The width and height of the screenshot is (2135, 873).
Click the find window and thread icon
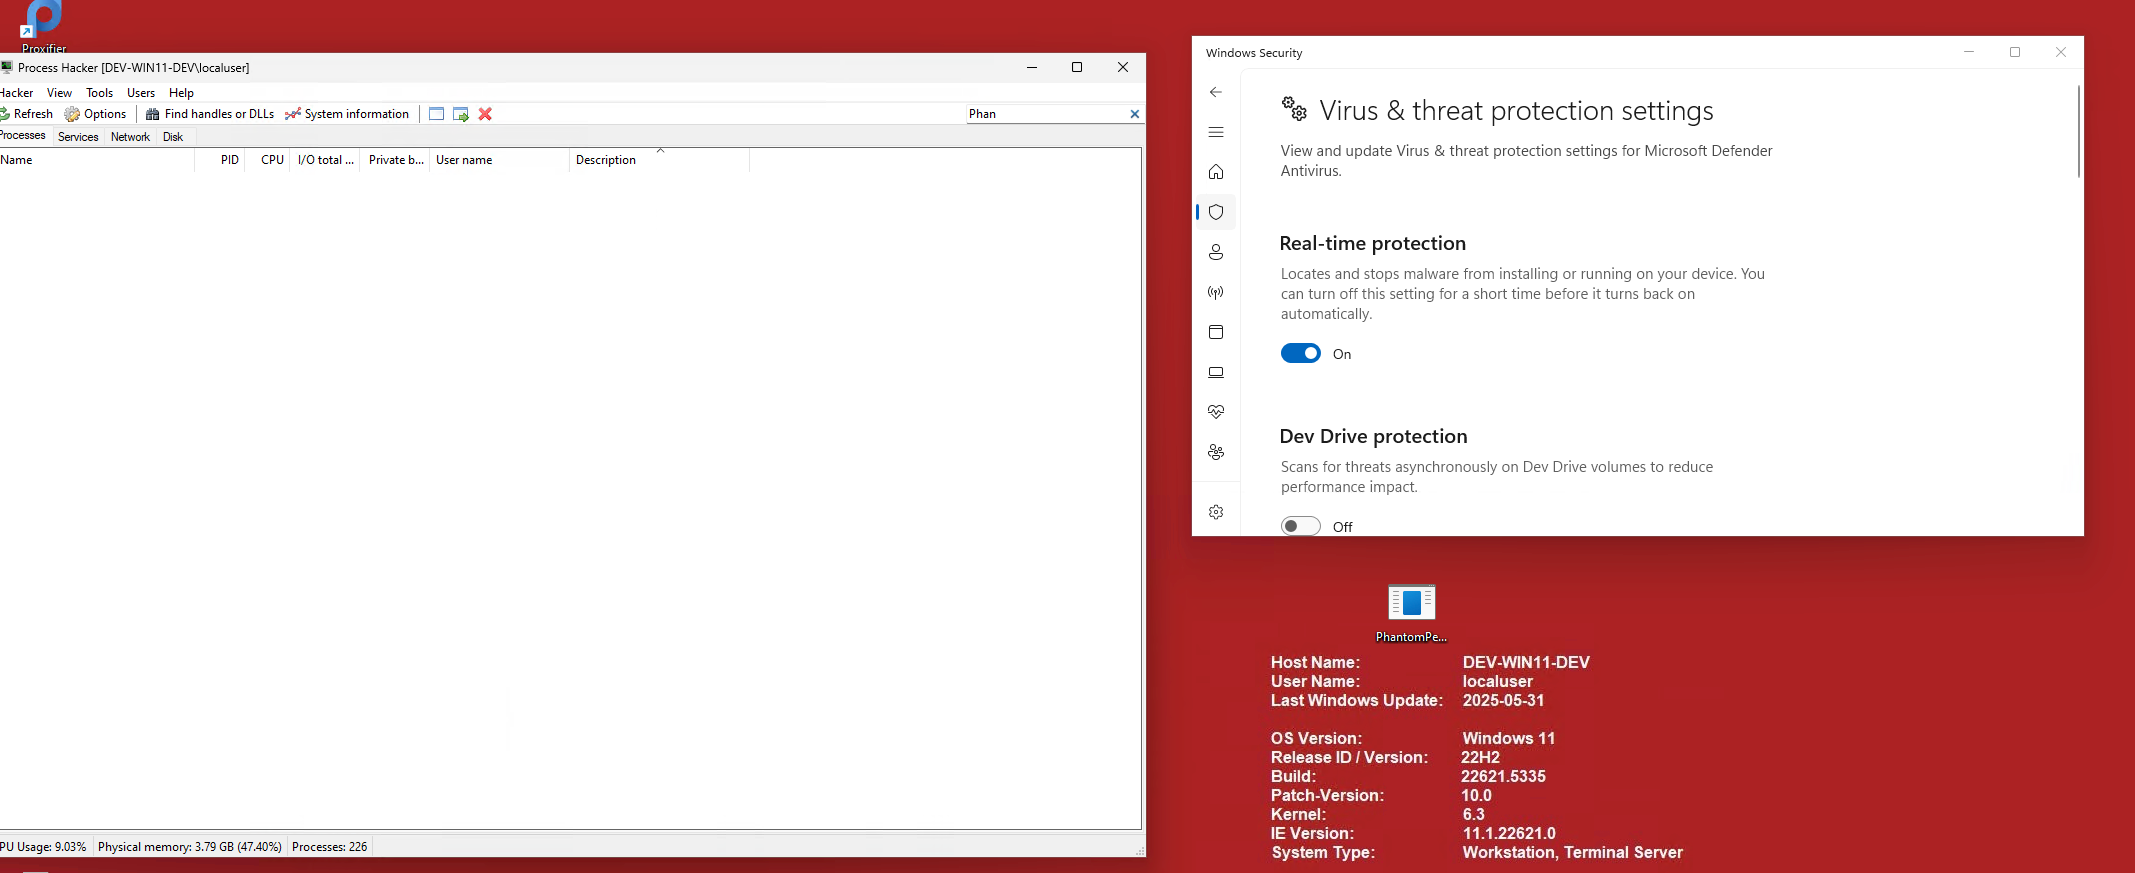point(461,114)
